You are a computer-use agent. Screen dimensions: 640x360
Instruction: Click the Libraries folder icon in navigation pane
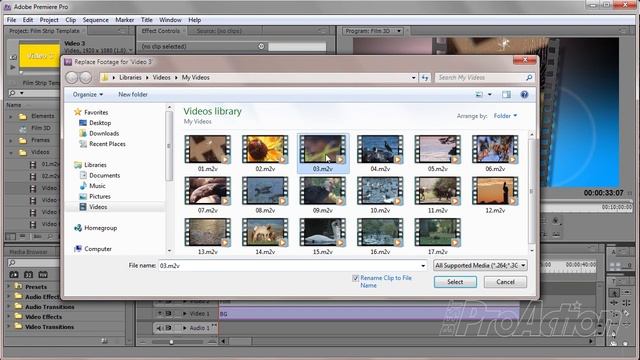pos(78,165)
